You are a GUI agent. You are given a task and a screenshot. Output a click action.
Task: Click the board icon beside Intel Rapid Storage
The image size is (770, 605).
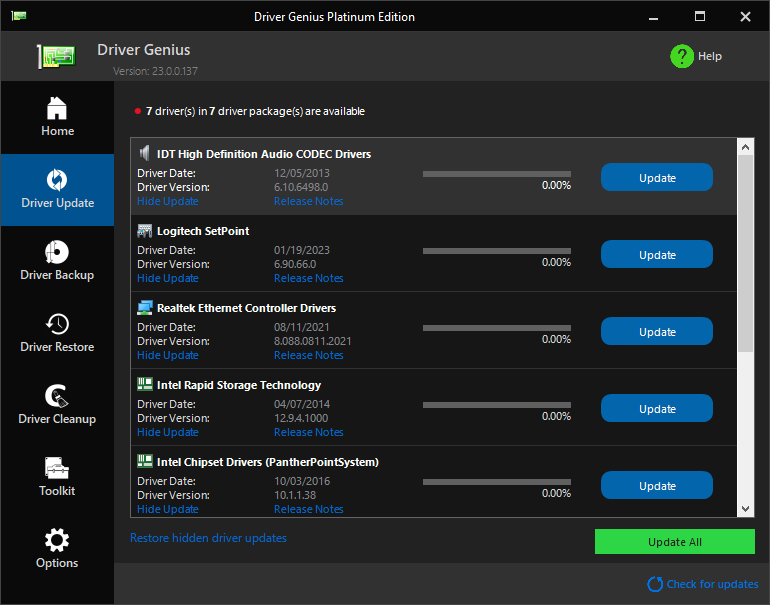pos(144,385)
